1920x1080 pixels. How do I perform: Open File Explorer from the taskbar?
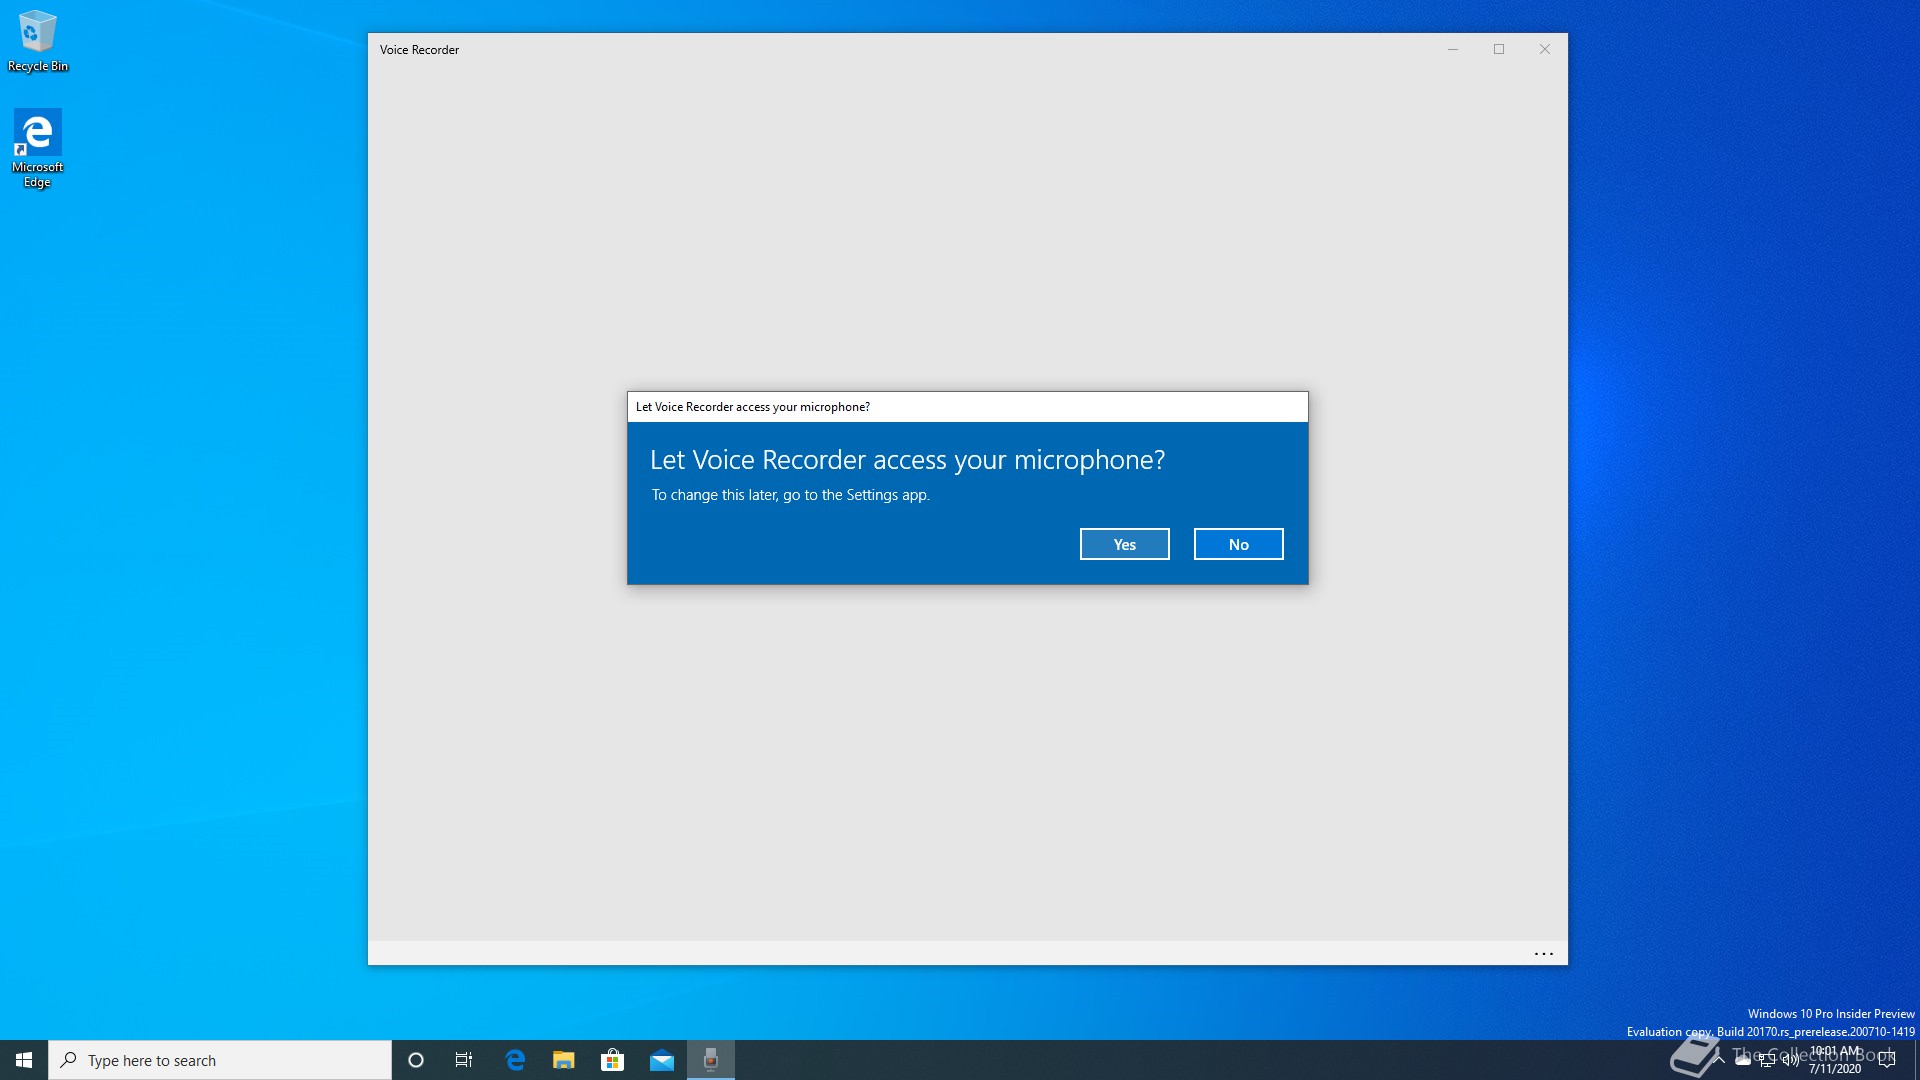(564, 1060)
